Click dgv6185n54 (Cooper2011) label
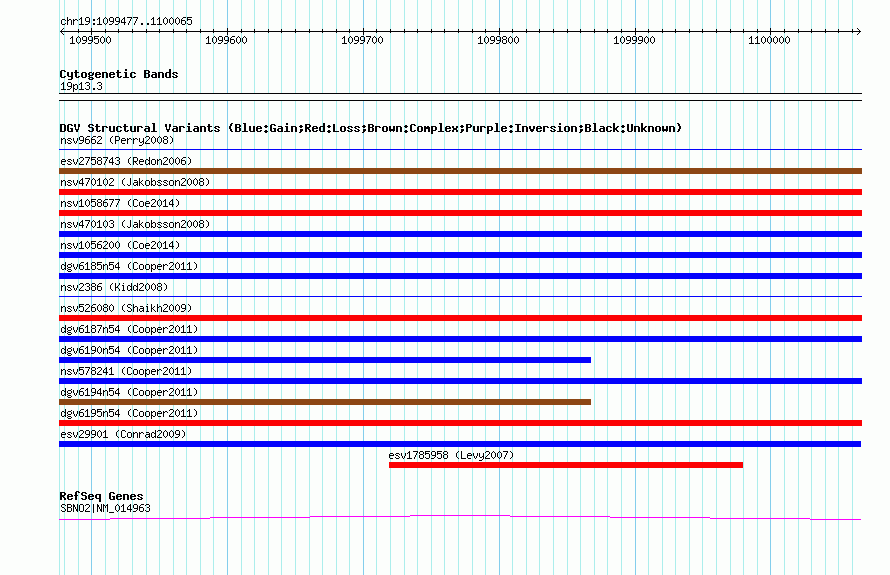The image size is (890, 575). point(129,266)
